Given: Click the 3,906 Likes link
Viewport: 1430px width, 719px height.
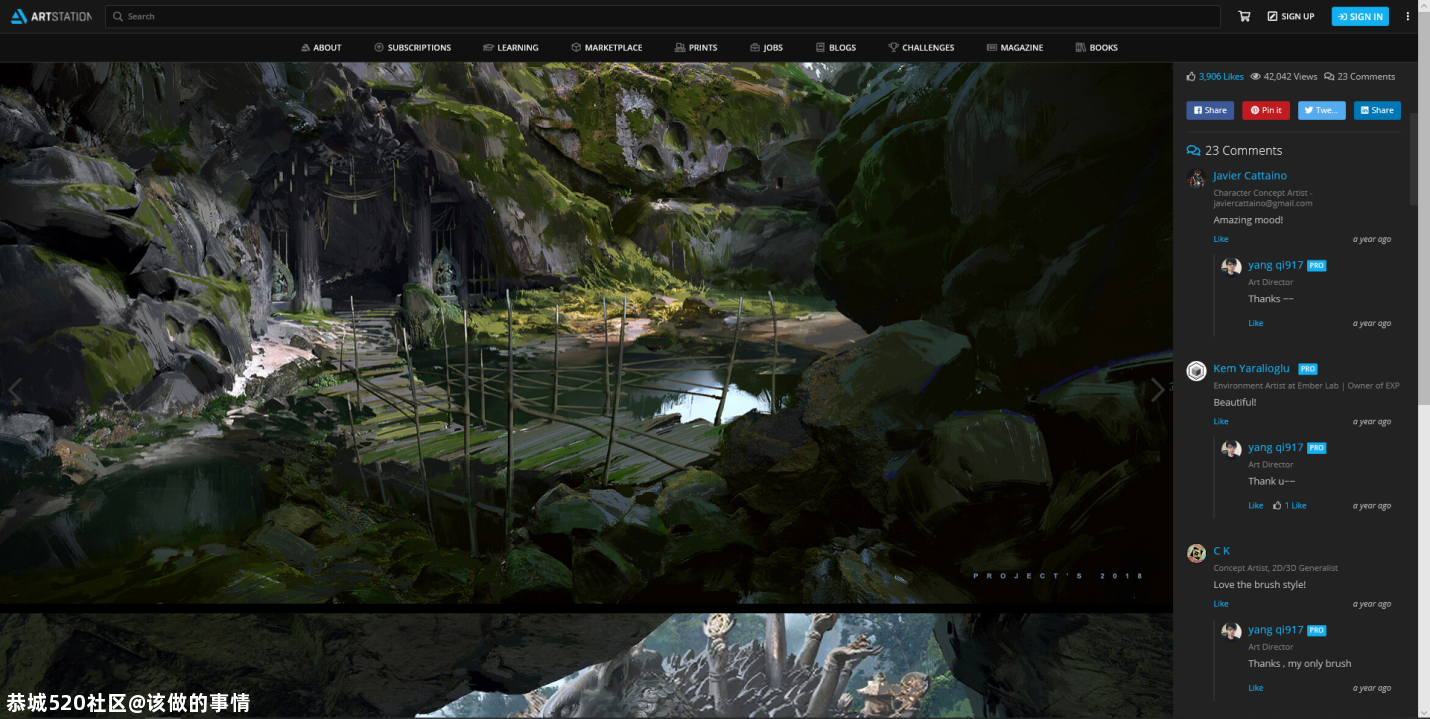Looking at the screenshot, I should pos(1221,76).
